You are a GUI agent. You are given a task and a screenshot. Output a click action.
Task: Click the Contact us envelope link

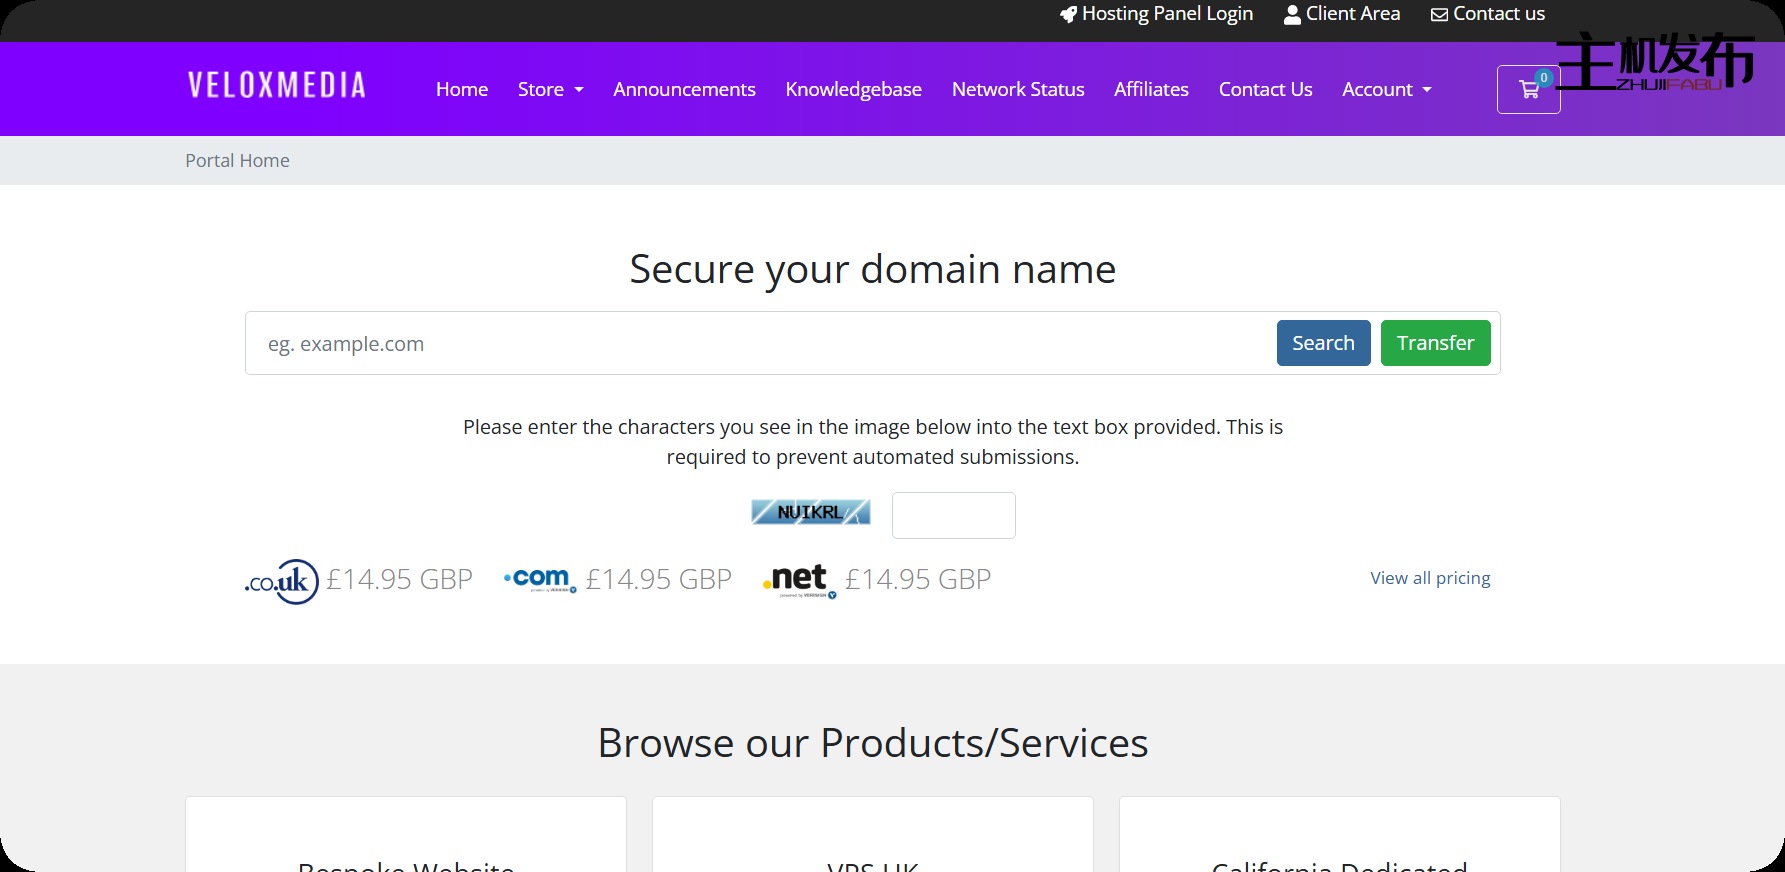pos(1488,14)
